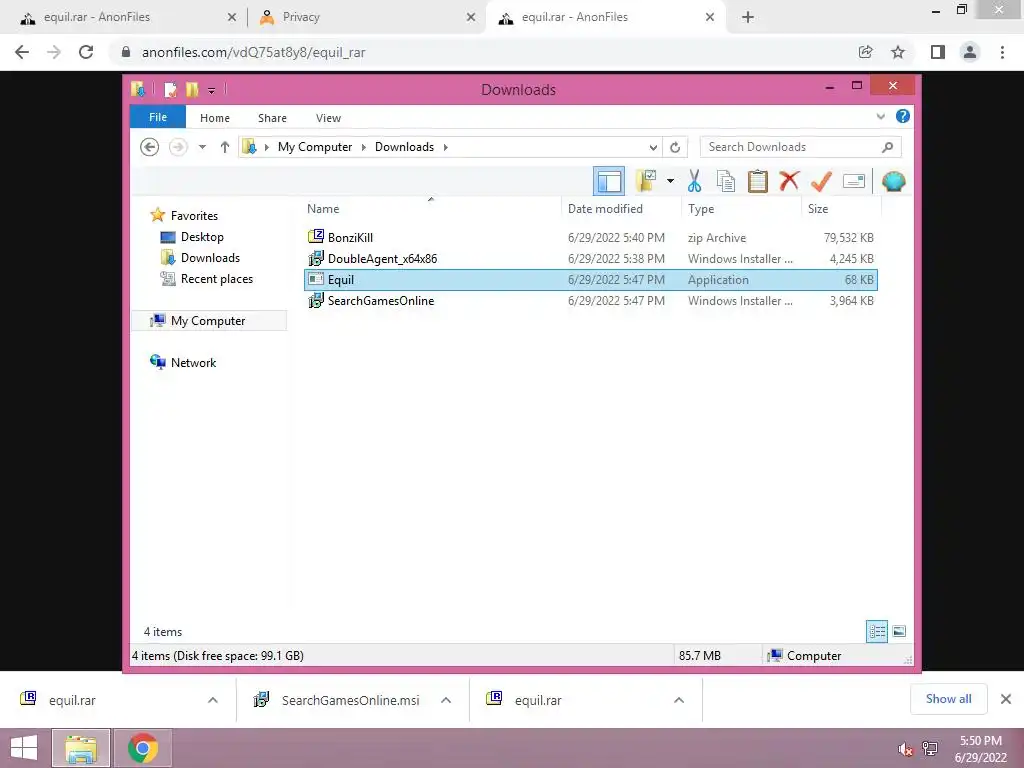Click the Cut scissors icon
1024x768 pixels.
pyautogui.click(x=694, y=181)
